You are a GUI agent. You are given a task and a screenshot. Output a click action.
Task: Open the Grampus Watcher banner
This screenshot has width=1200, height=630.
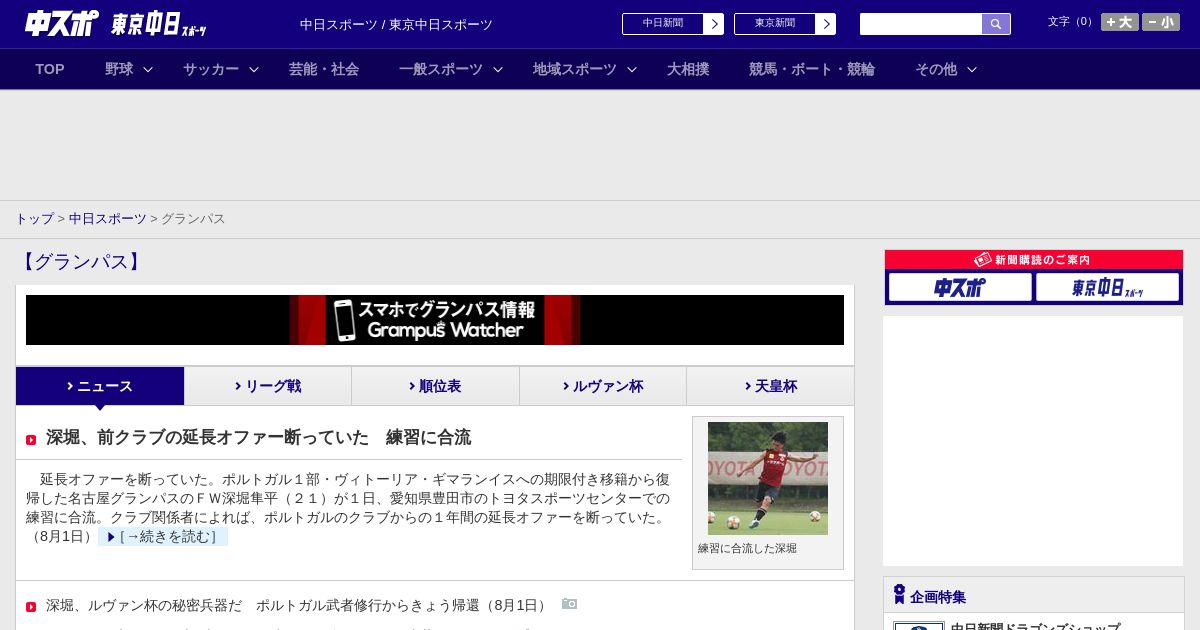(435, 320)
